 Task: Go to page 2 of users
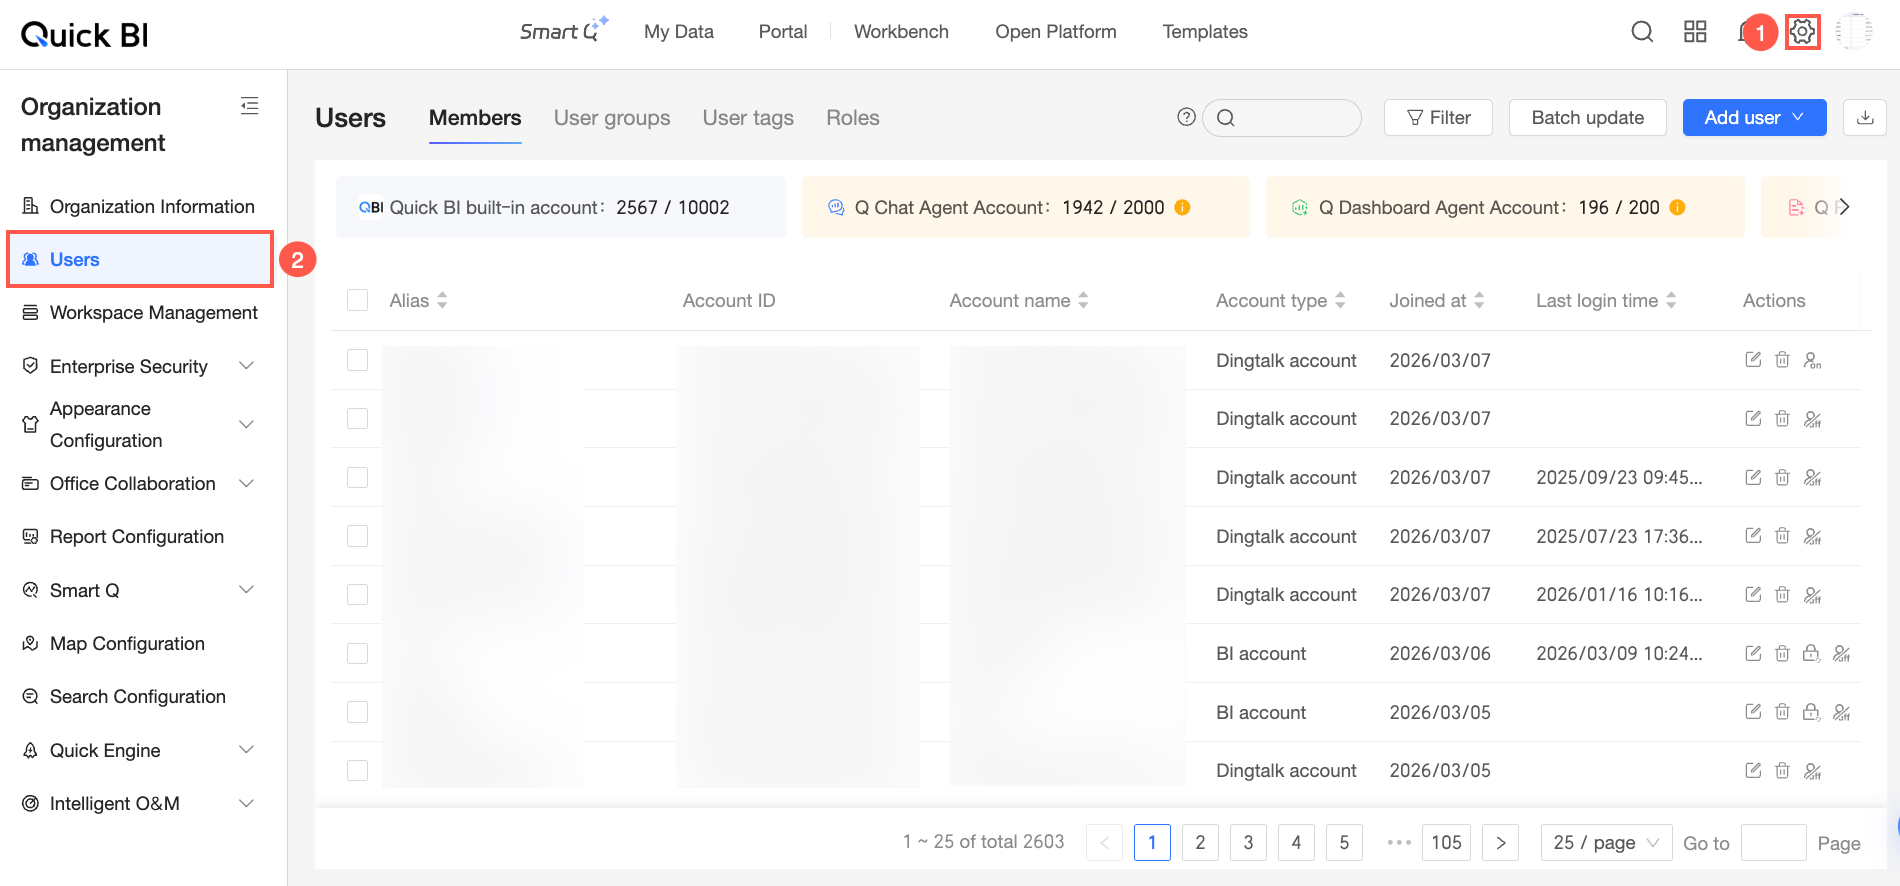pyautogui.click(x=1200, y=842)
